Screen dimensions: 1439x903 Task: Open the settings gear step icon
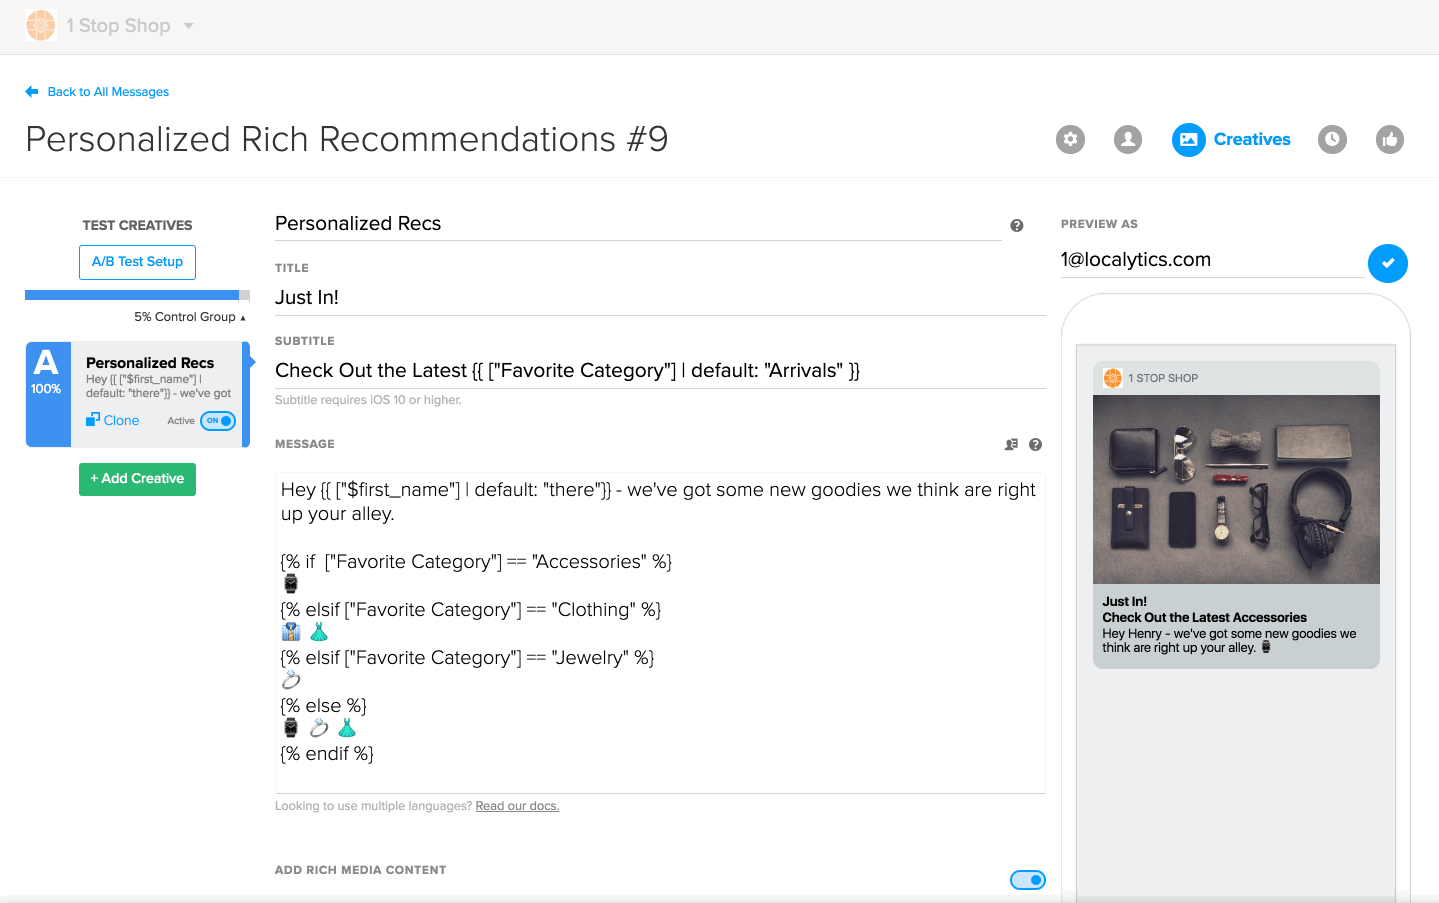1070,140
